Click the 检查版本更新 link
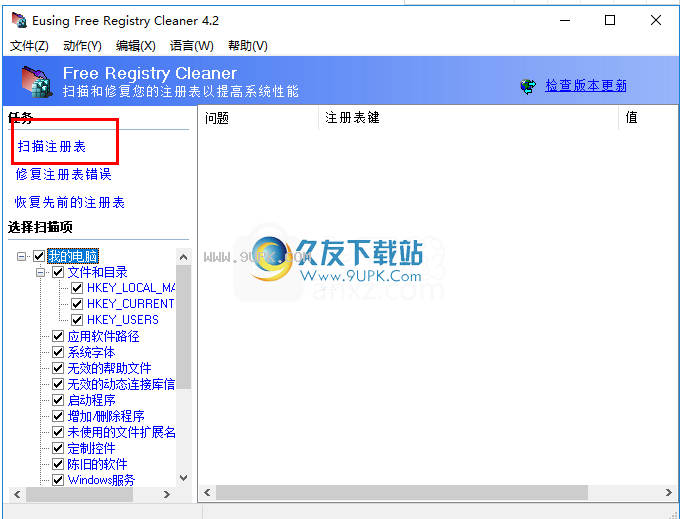Screen dimensions: 680x519 point(586,85)
